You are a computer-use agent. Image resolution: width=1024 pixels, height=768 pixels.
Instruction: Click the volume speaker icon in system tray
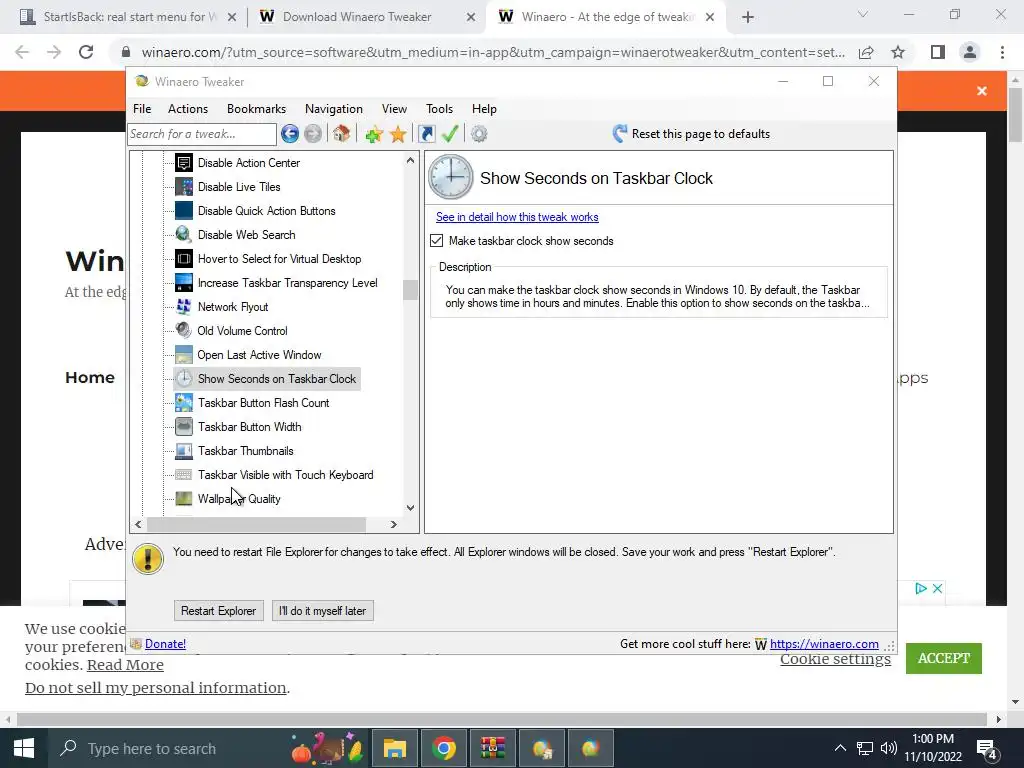click(888, 748)
